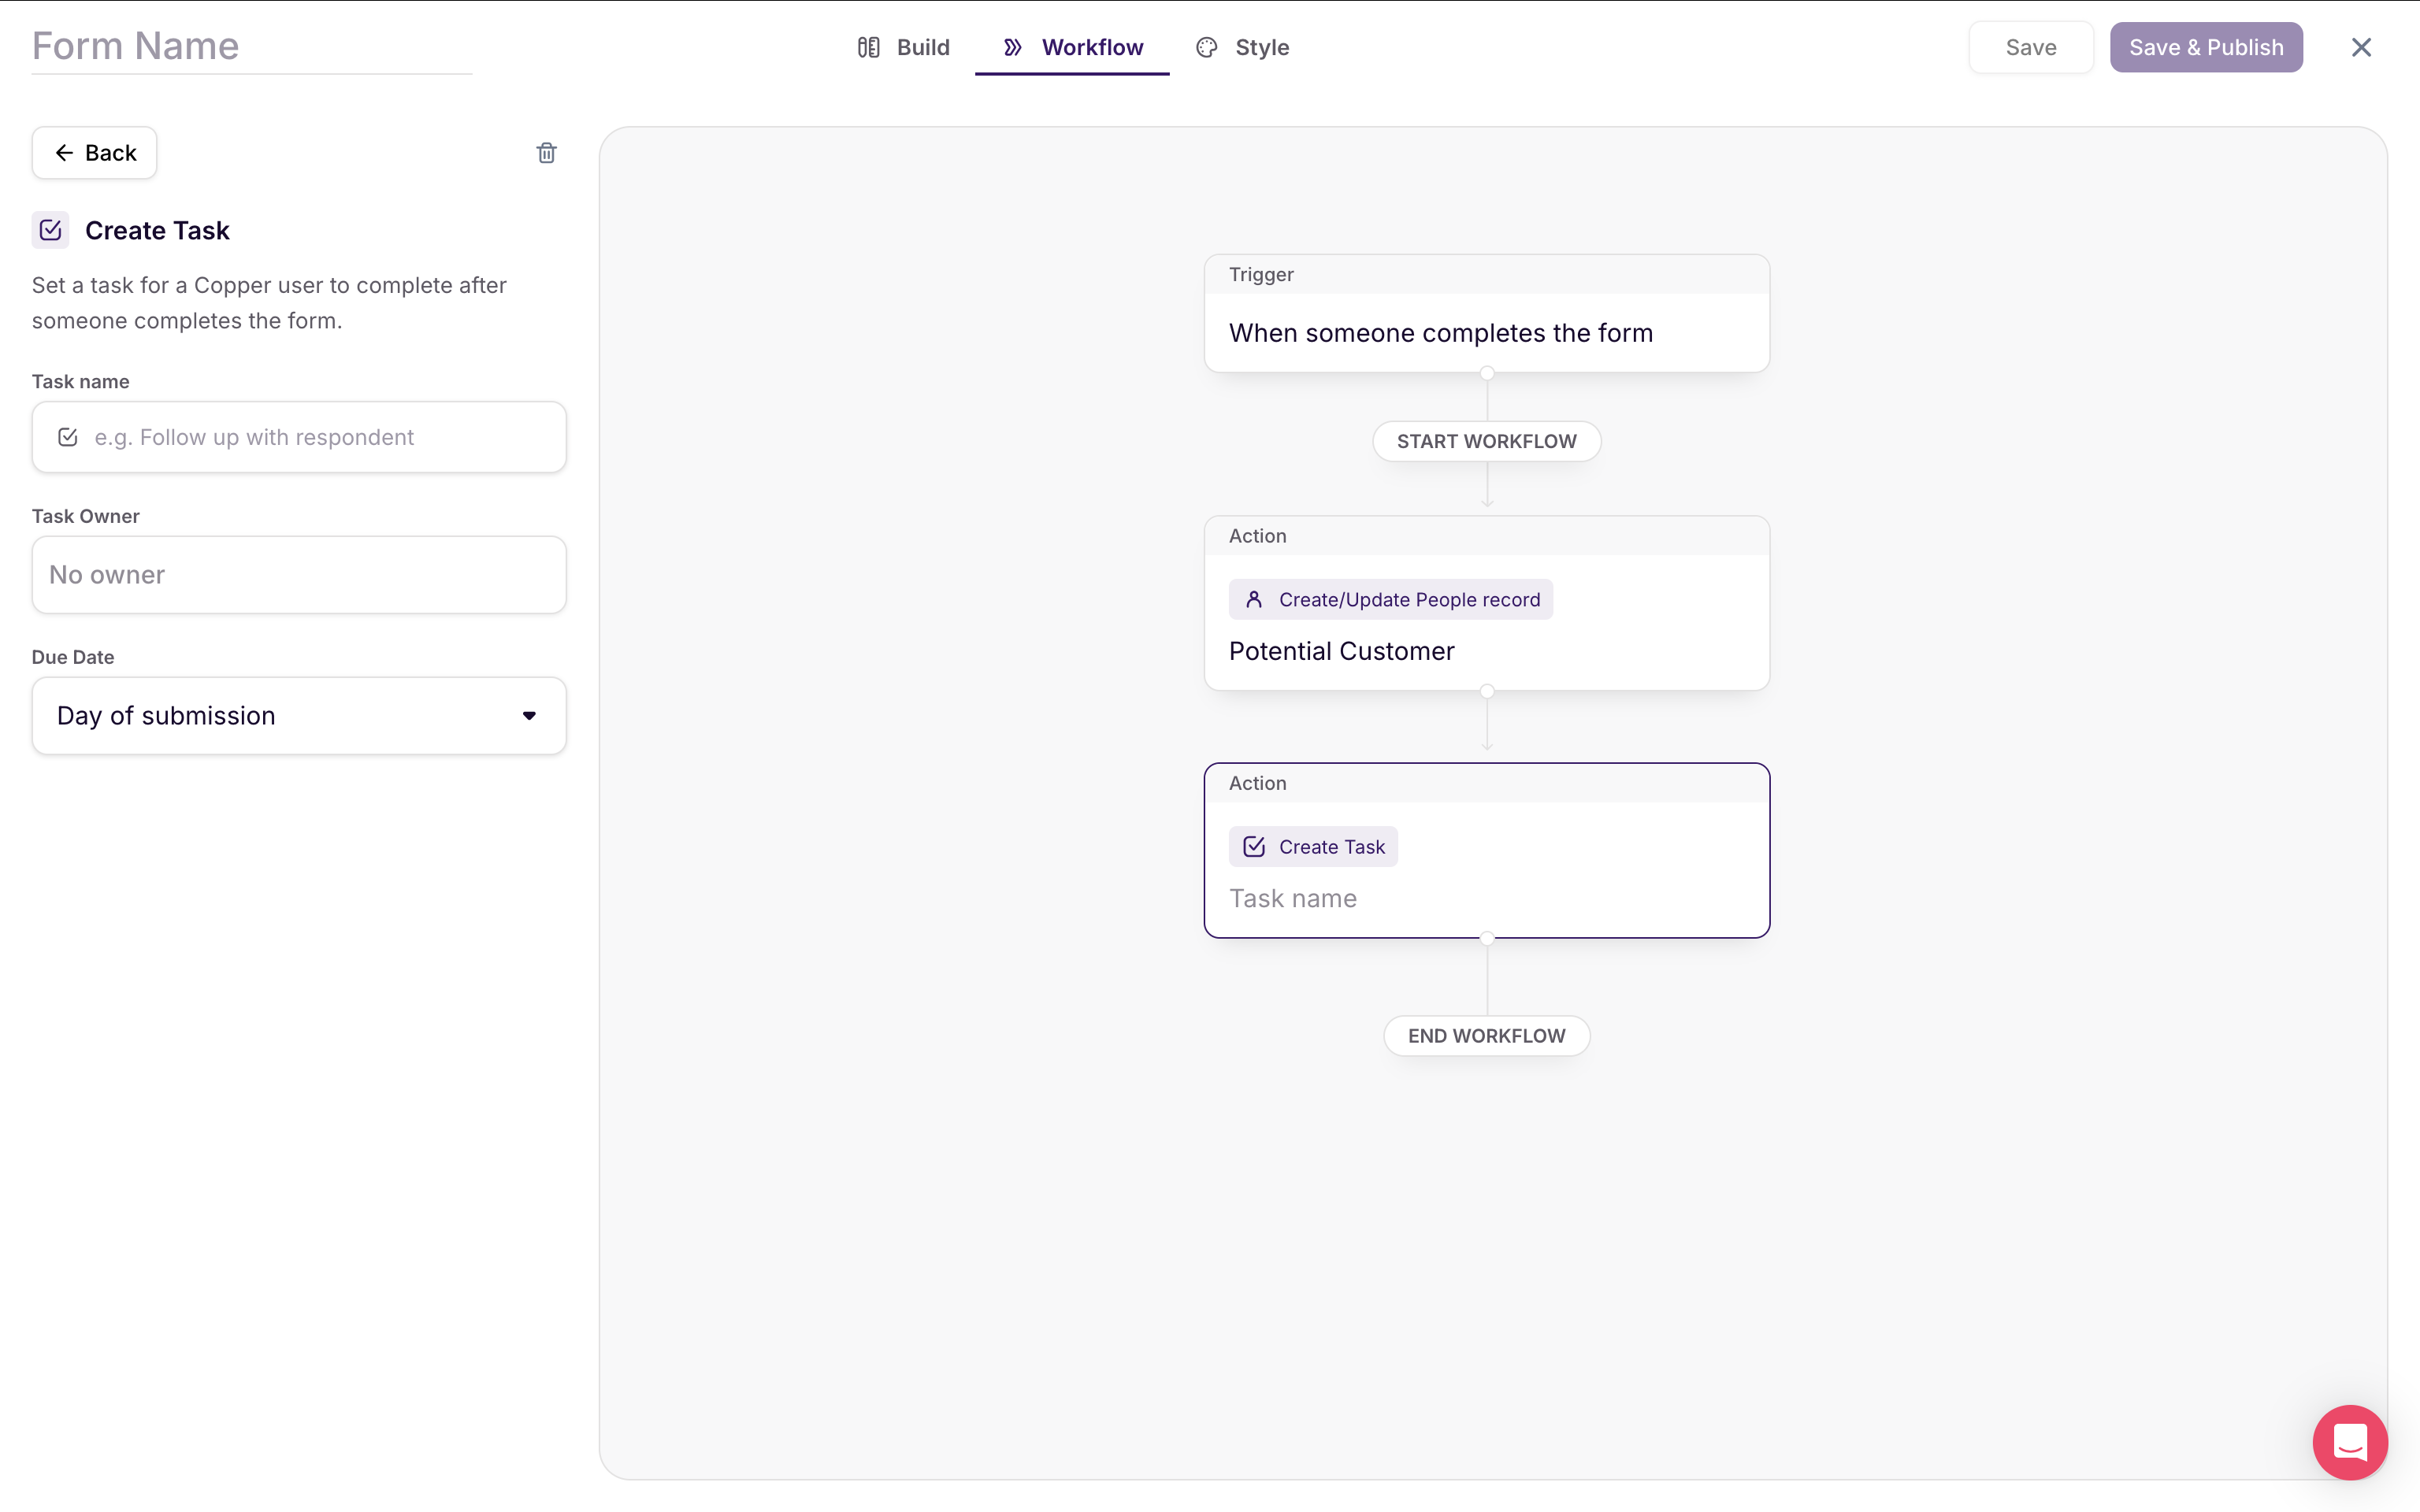The image size is (2420, 1512).
Task: Open the chat support bubble icon
Action: point(2349,1442)
